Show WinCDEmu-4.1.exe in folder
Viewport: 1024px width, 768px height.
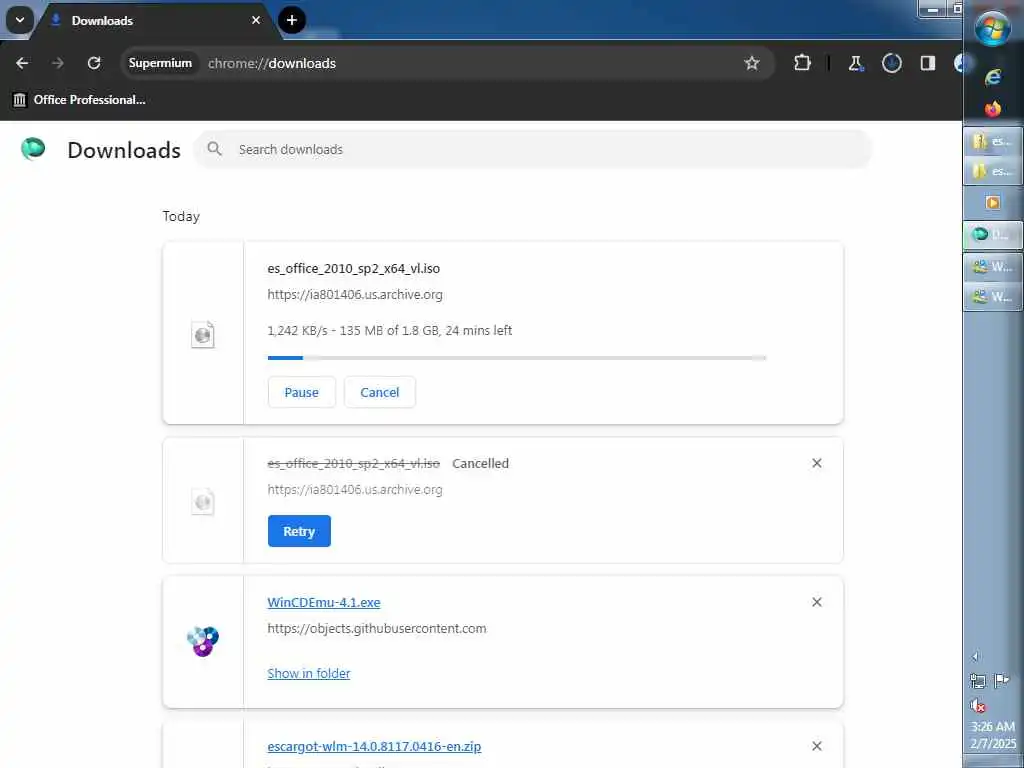[309, 673]
